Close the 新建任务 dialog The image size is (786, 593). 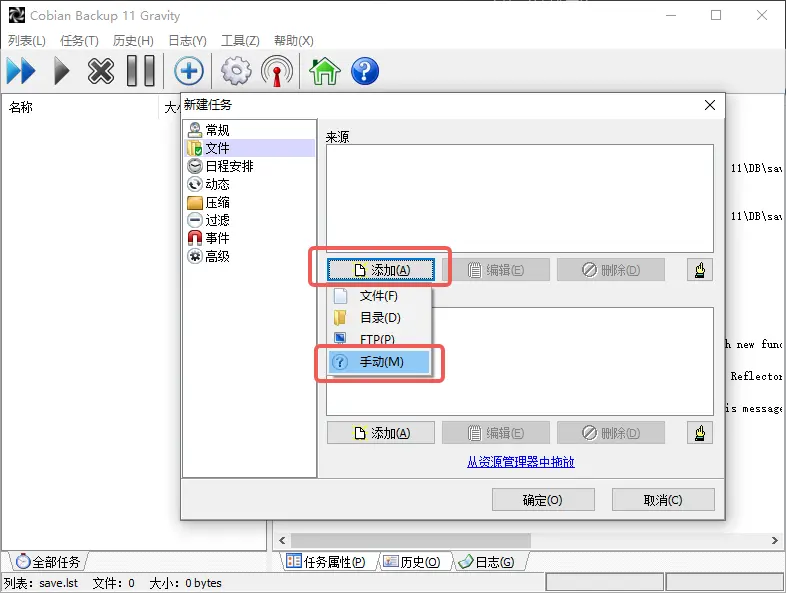pos(710,105)
